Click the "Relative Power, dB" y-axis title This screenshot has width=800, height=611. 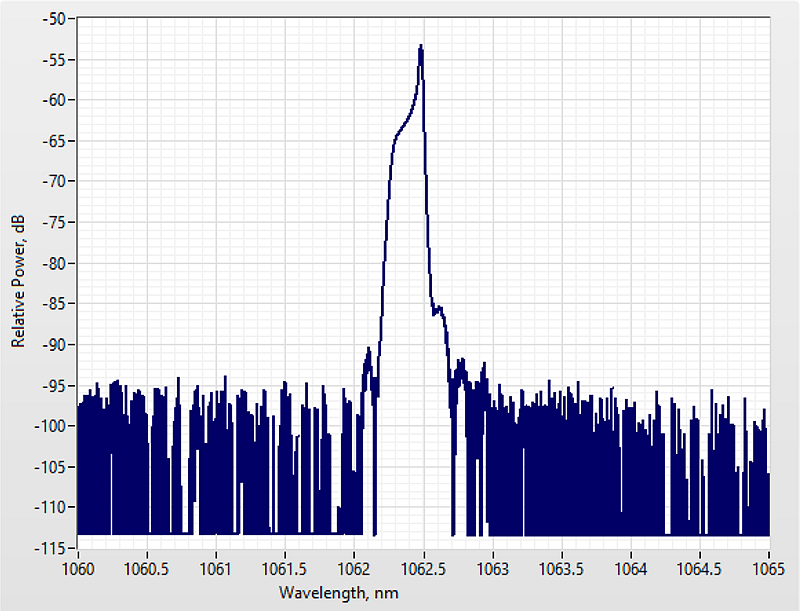pyautogui.click(x=17, y=282)
